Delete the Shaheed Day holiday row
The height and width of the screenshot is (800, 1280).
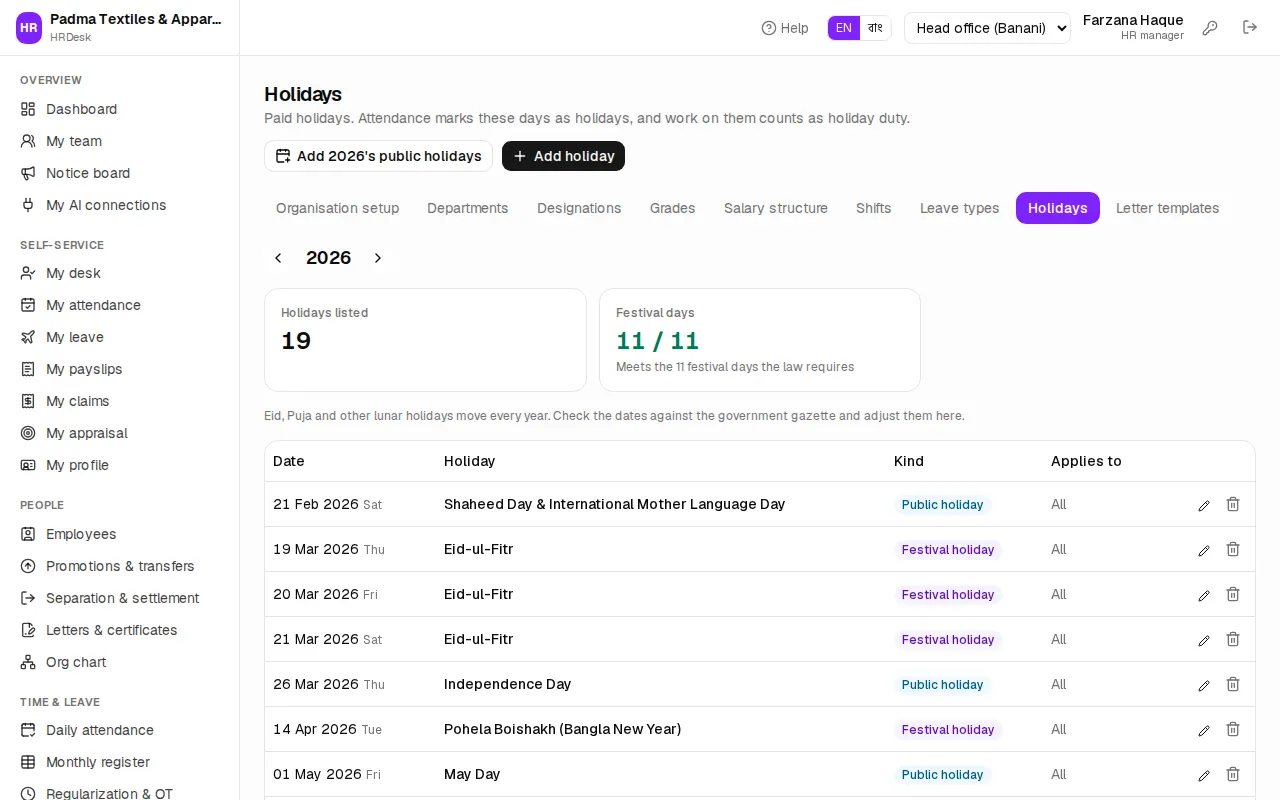point(1233,505)
